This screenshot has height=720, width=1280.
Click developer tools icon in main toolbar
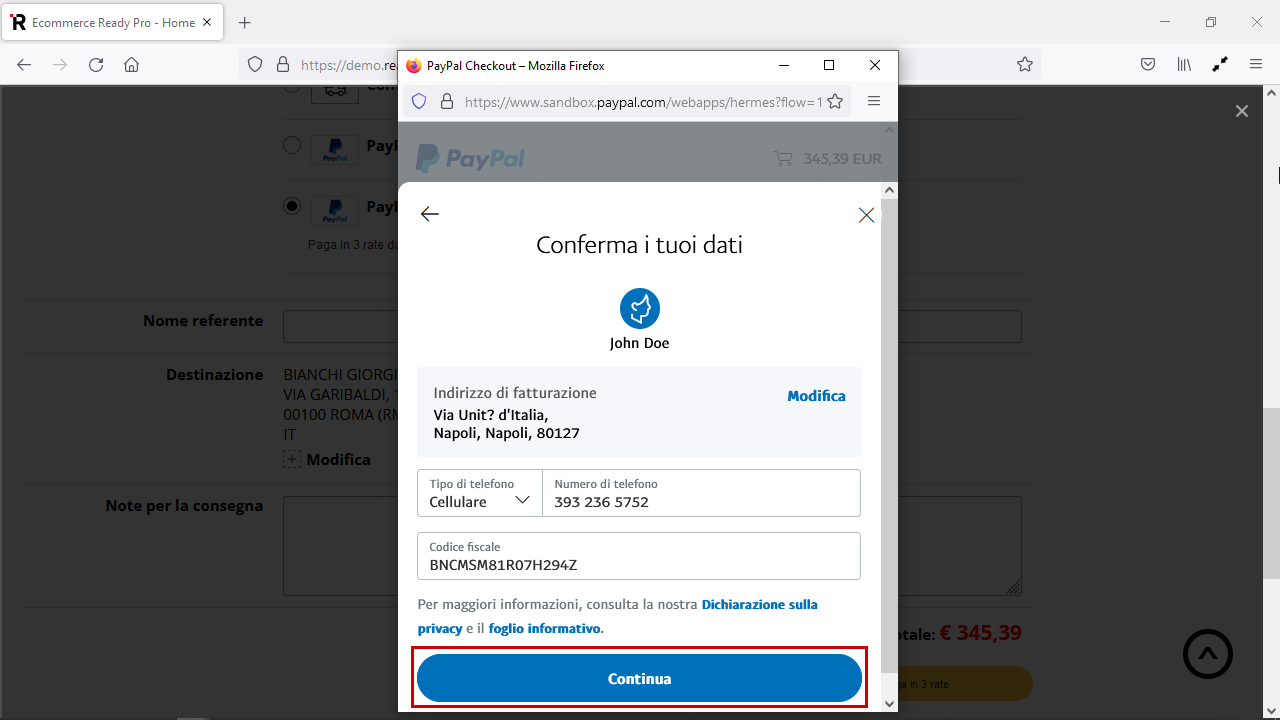(x=1220, y=64)
